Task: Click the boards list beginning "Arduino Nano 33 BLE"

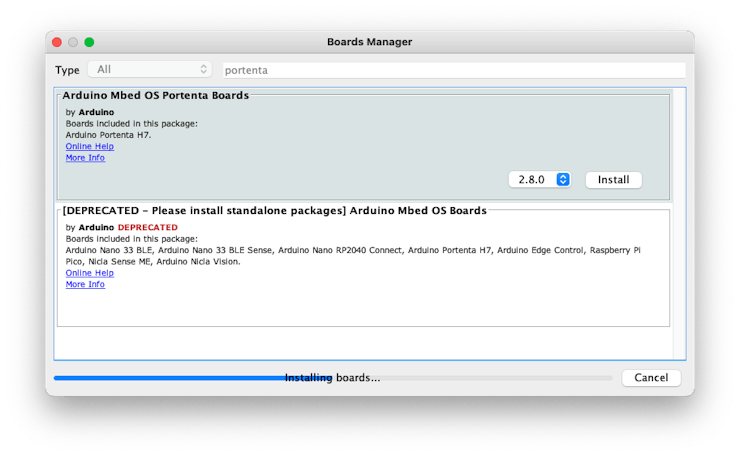Action: (x=353, y=256)
